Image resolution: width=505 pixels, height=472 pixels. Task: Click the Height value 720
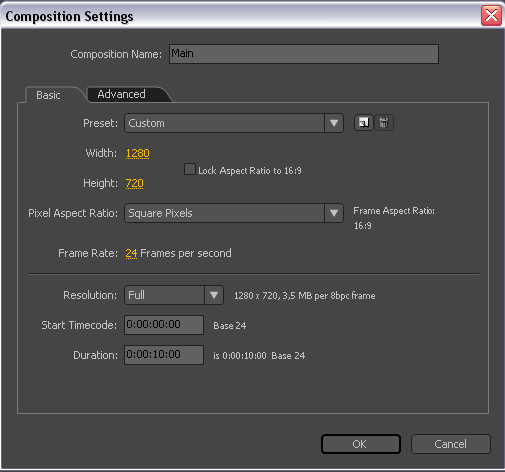tap(134, 183)
